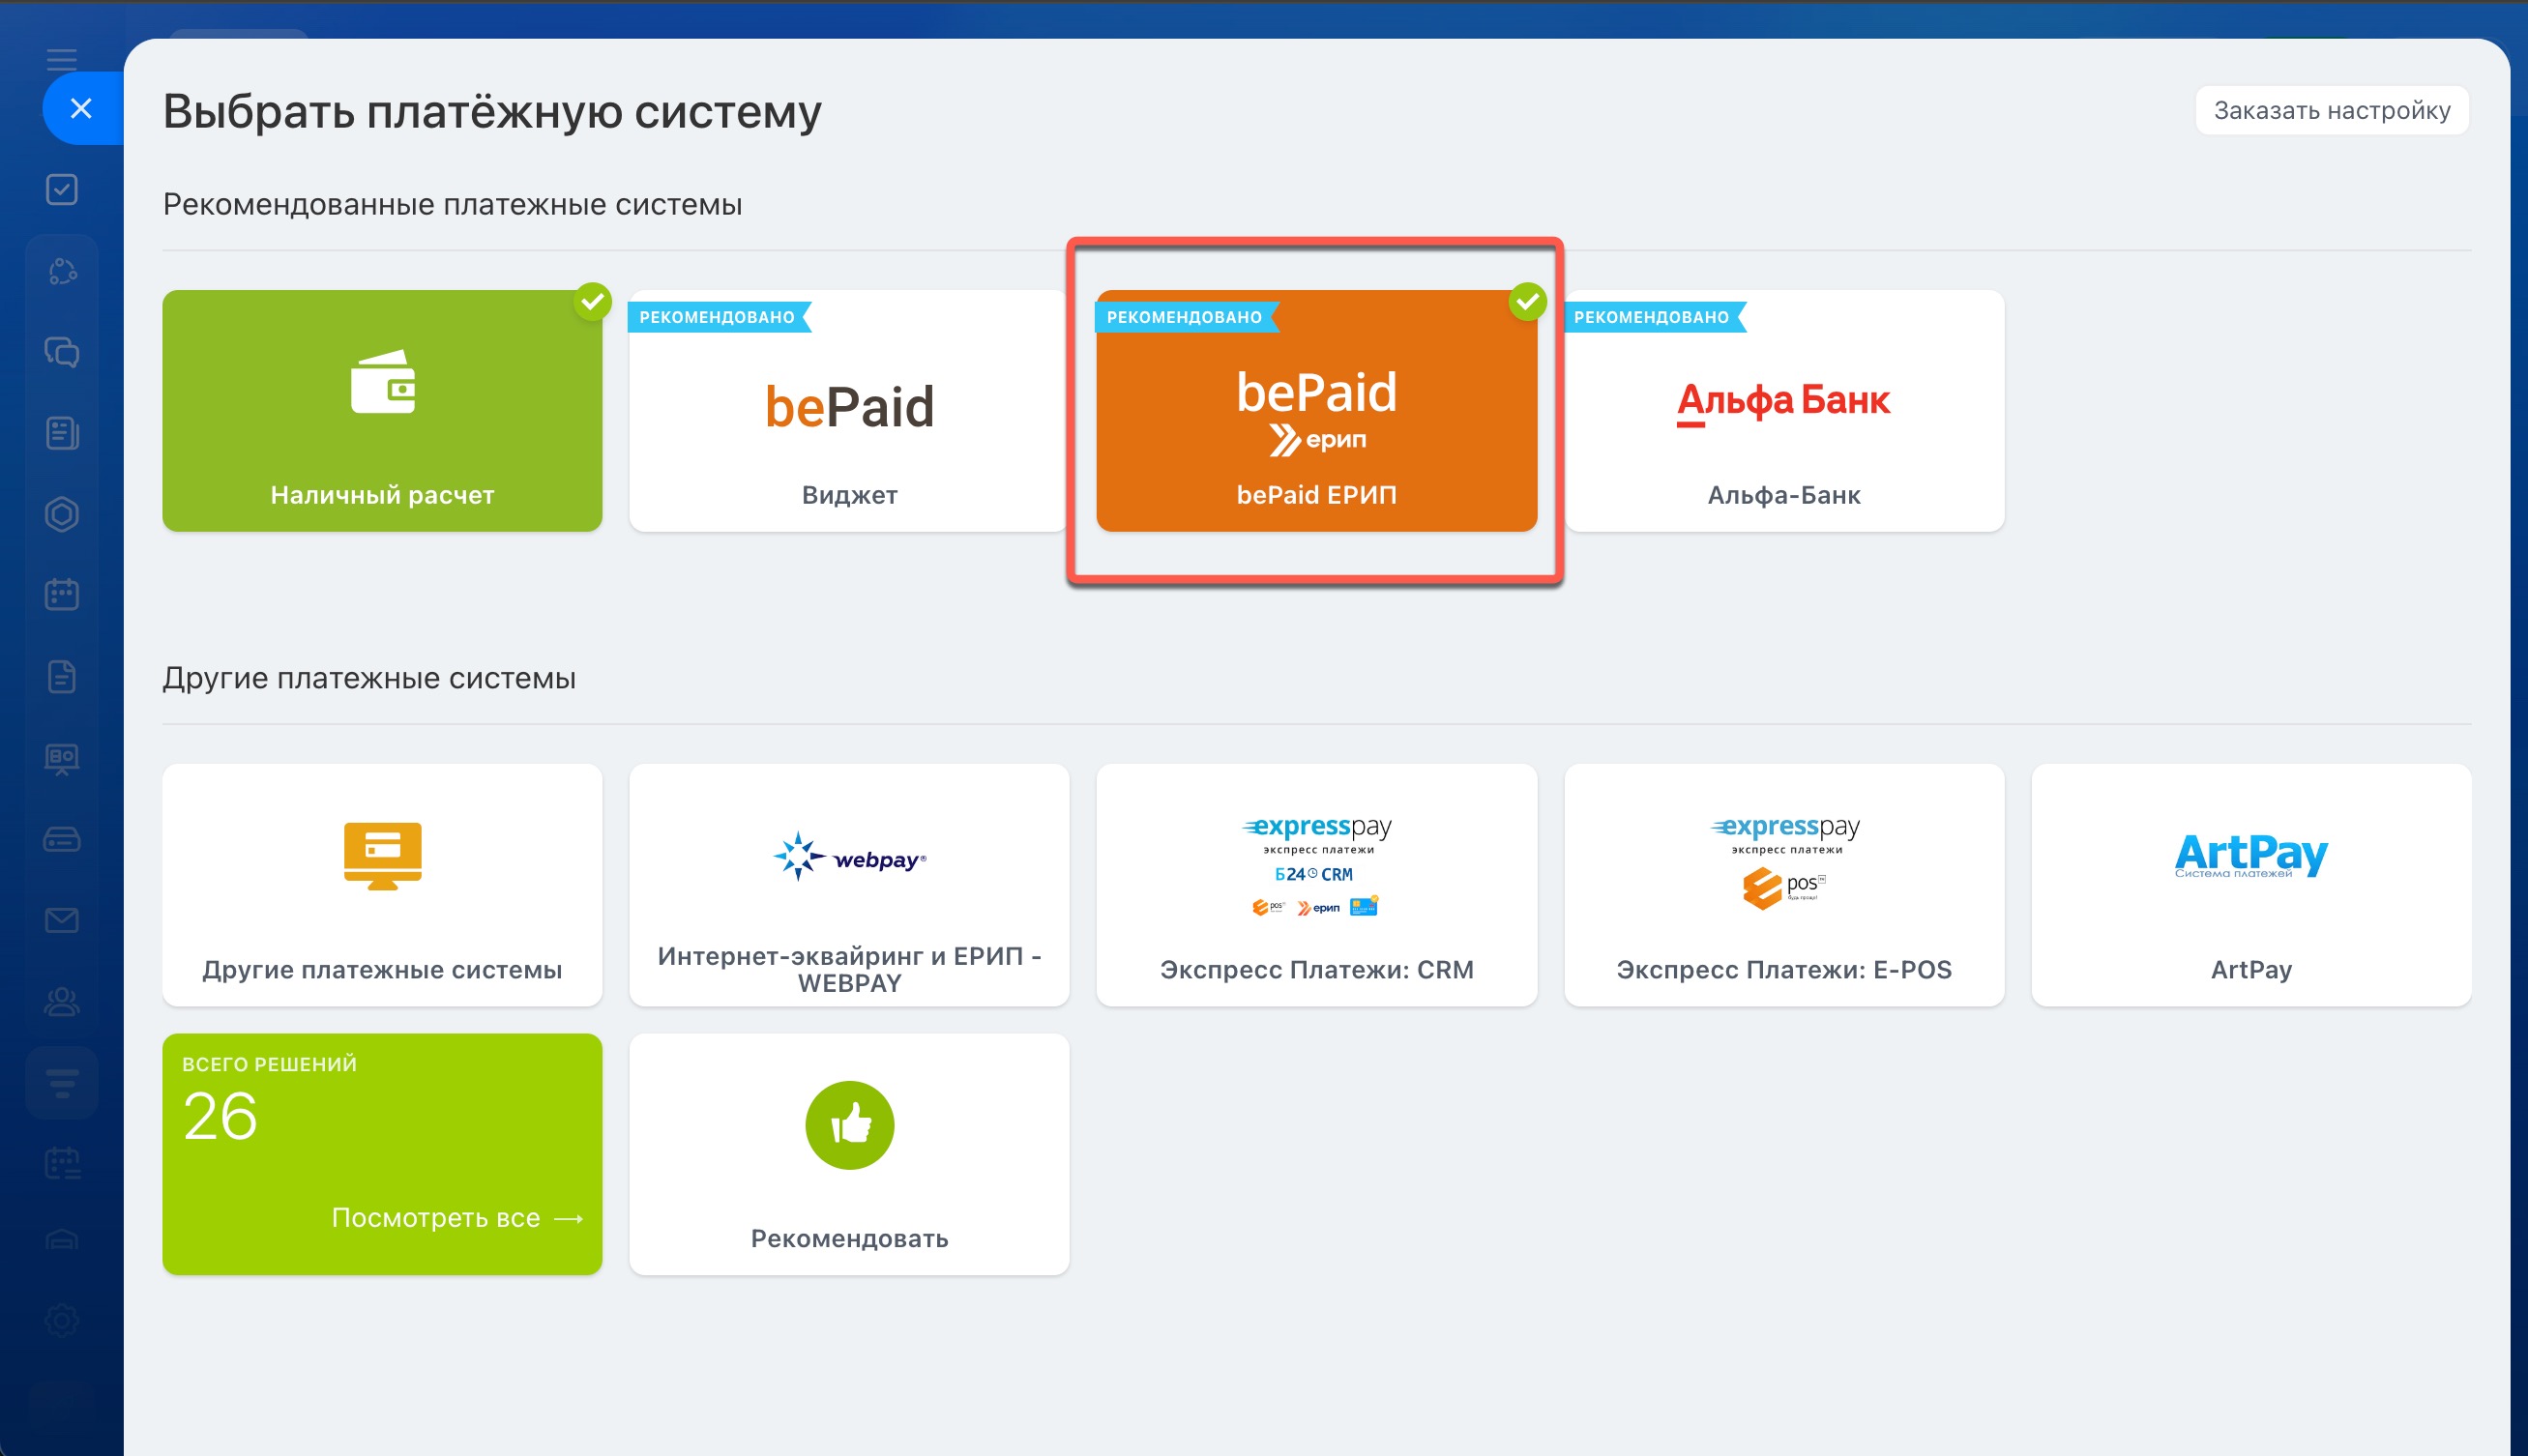Select the bePaid Виджет payment tile
2528x1456 pixels.
click(849, 411)
